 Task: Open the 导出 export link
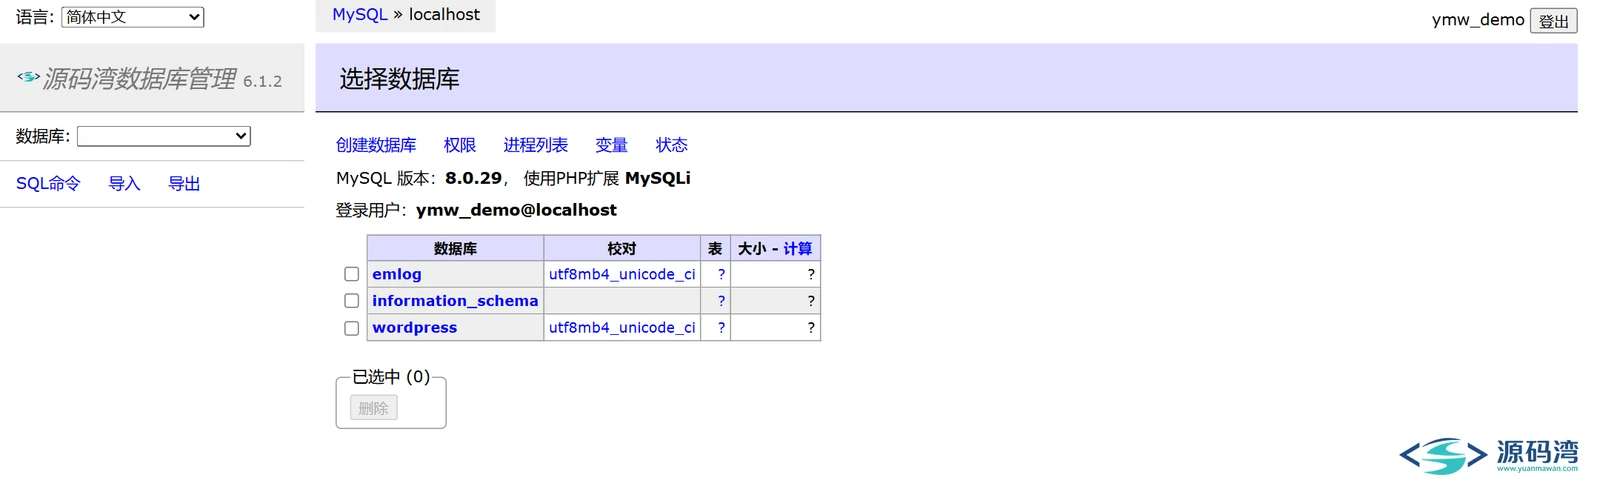point(184,184)
